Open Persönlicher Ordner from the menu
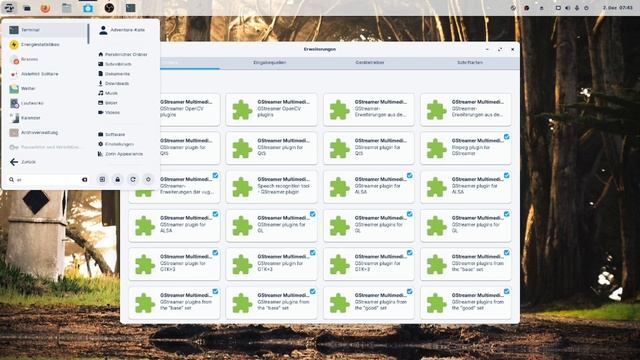 (x=123, y=54)
